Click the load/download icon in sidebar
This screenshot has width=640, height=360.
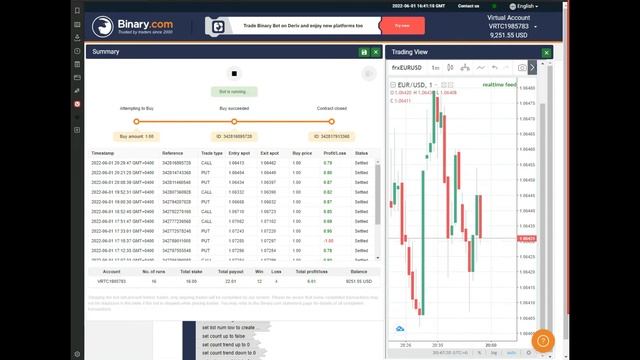point(77,38)
